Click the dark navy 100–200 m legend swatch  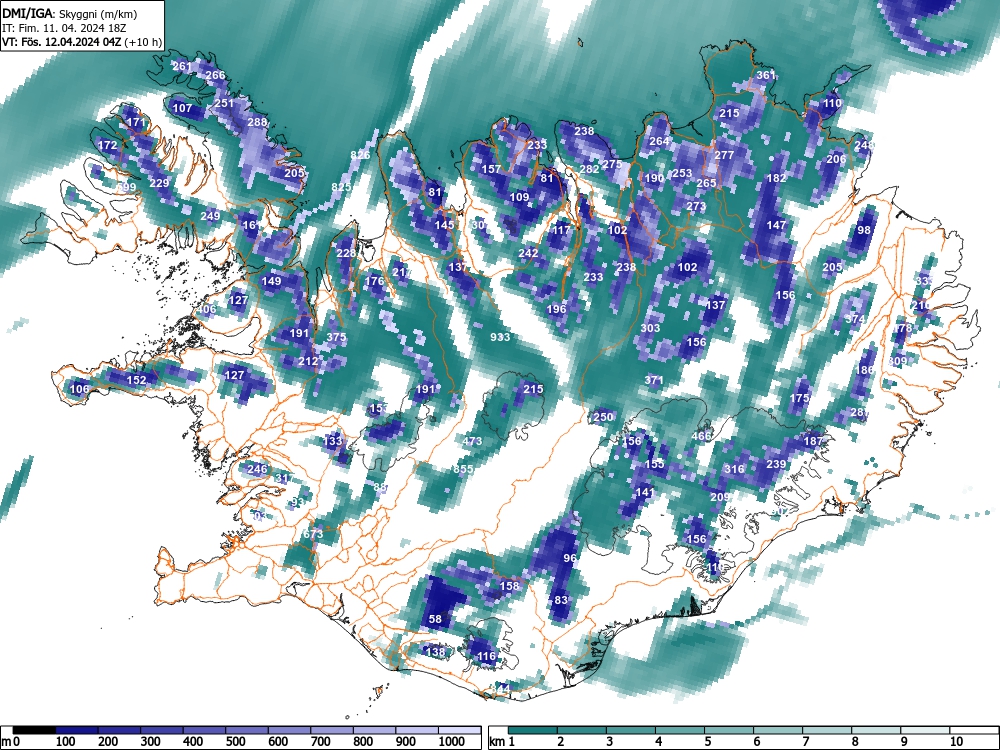[x=77, y=730]
